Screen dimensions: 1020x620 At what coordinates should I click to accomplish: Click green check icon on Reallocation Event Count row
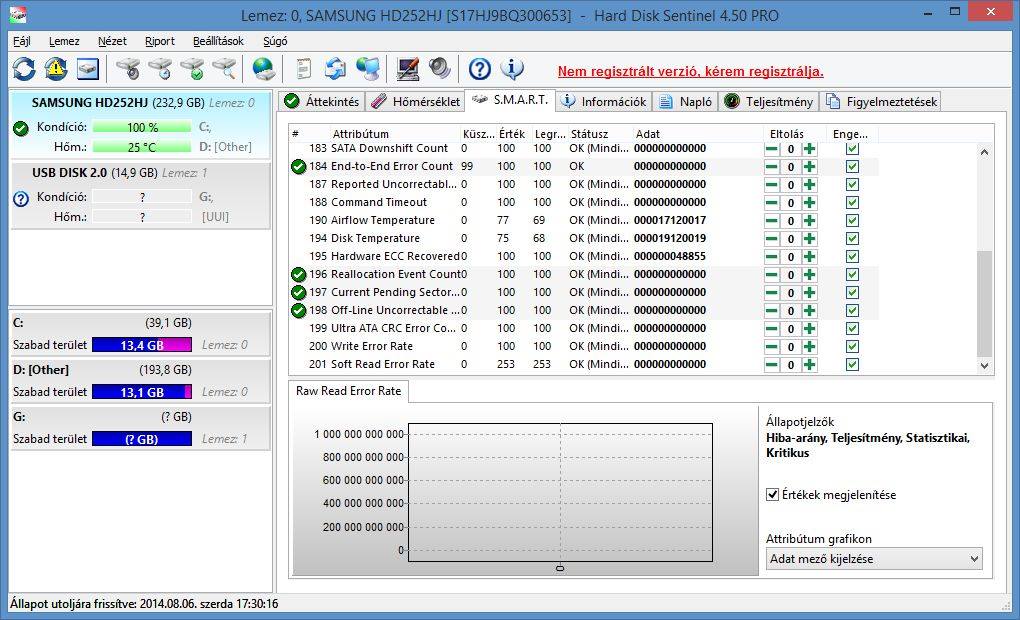[x=299, y=275]
